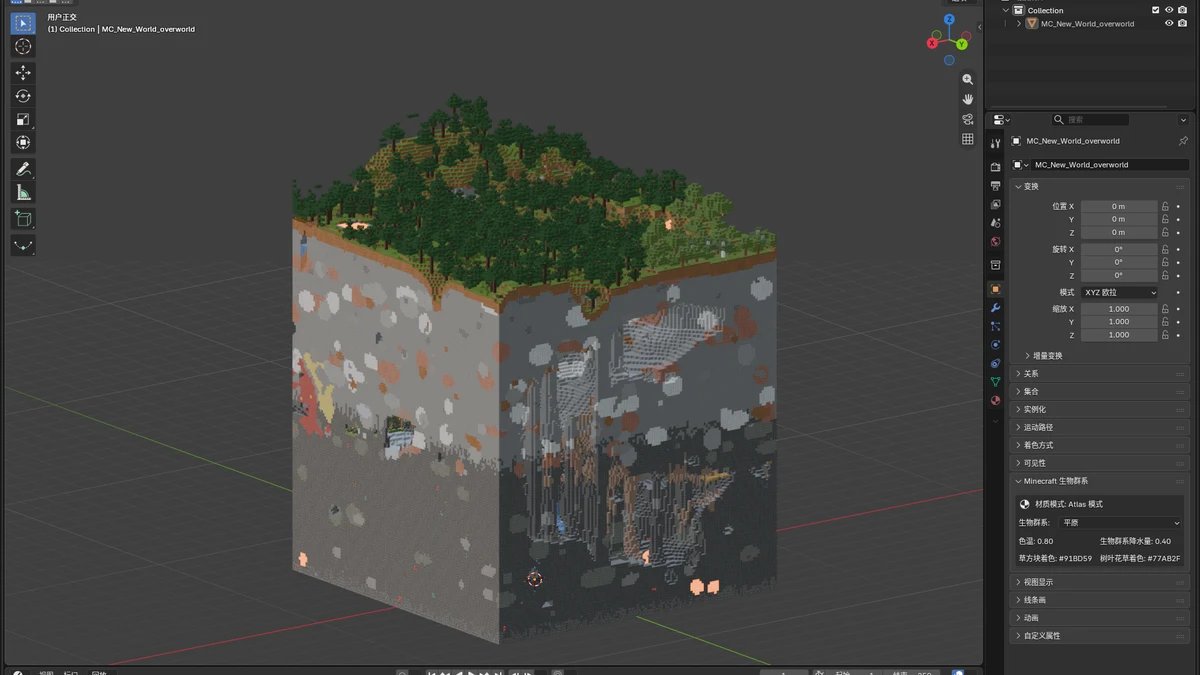Activate the 3D Cursor tool
Viewport: 1200px width, 675px height.
23,46
